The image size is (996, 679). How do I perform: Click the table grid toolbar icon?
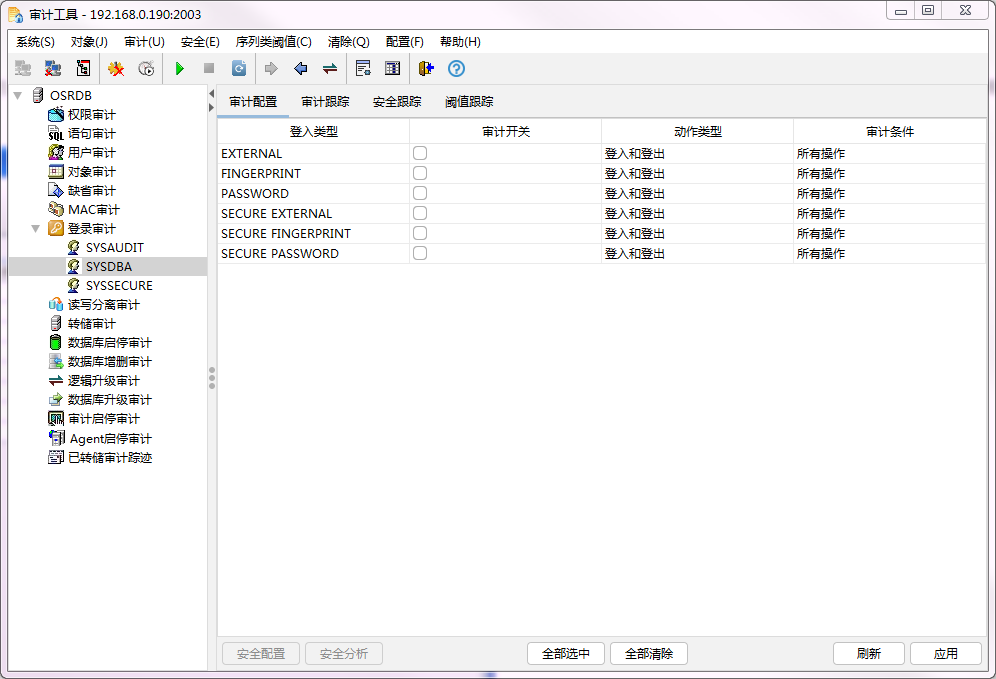(391, 68)
